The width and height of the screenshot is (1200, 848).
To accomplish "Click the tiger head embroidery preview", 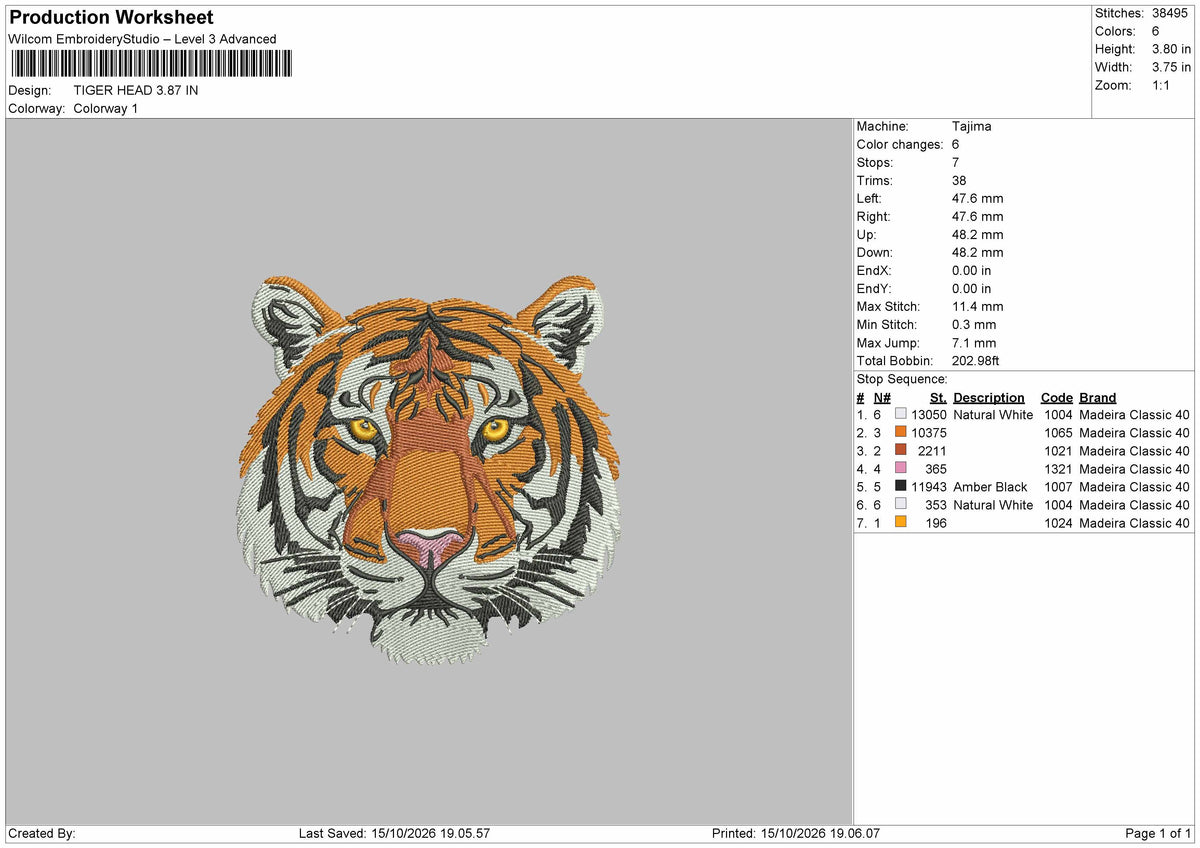I will pos(428,470).
